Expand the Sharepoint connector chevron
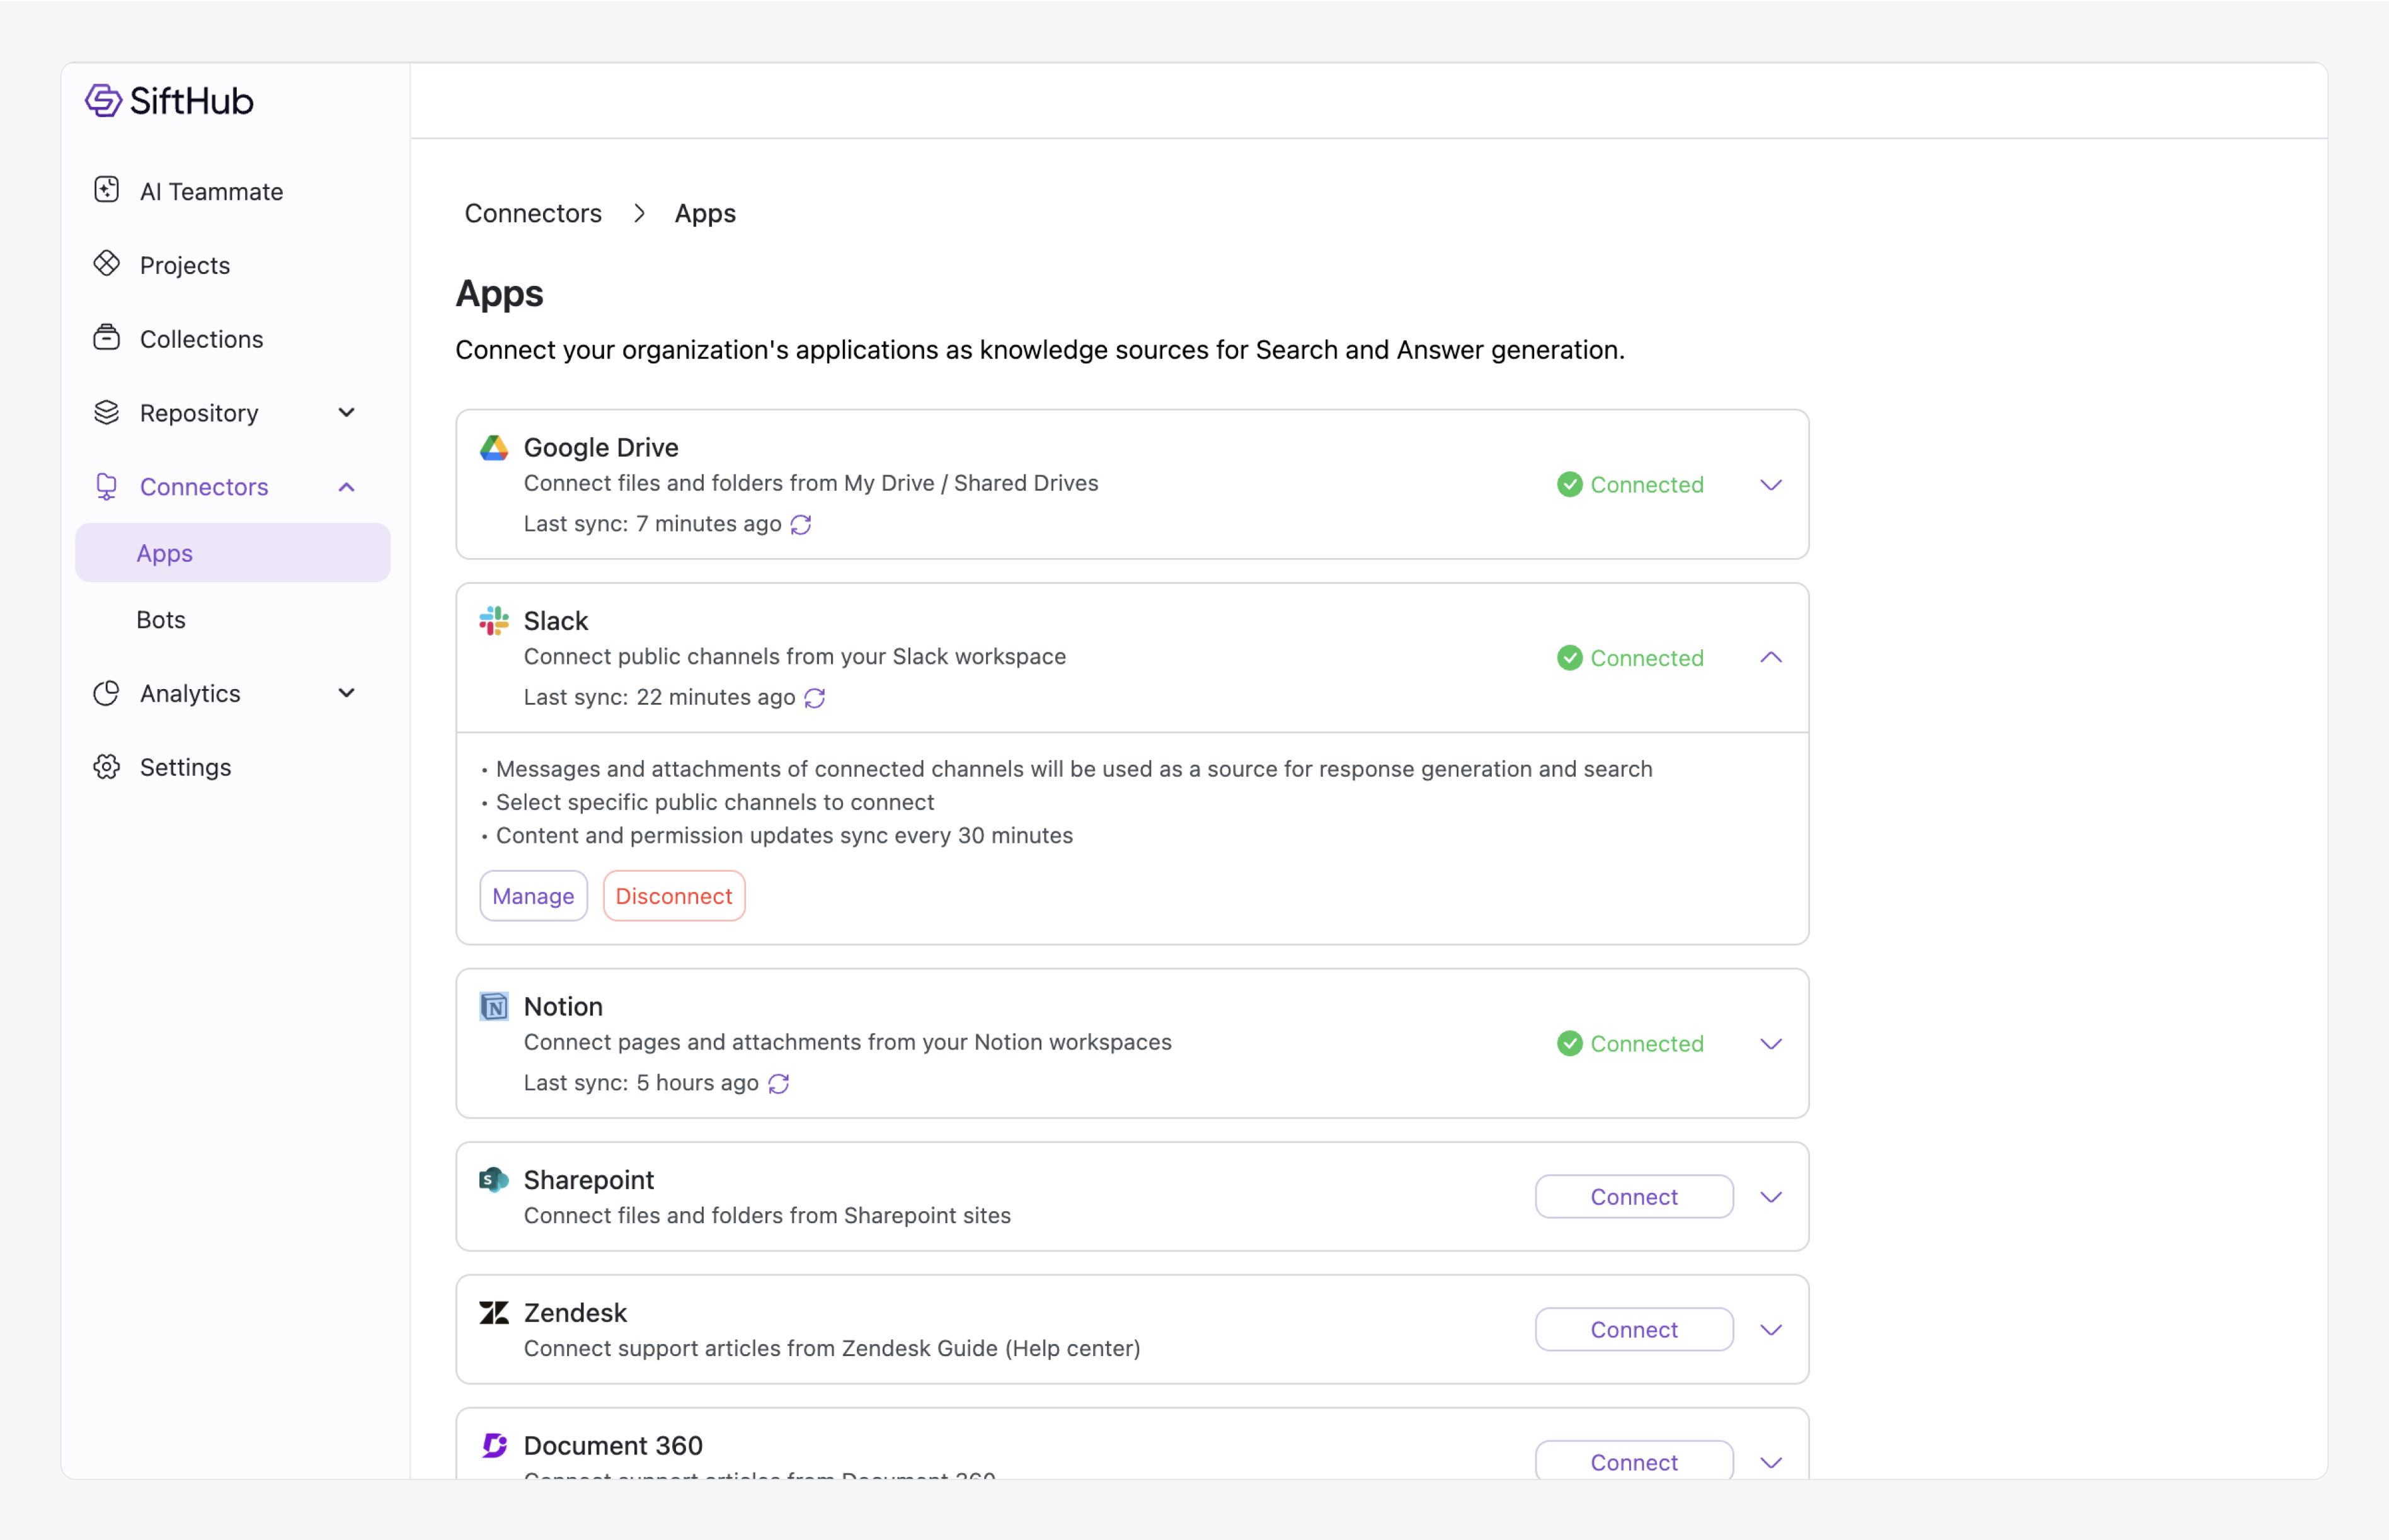 [x=1770, y=1197]
